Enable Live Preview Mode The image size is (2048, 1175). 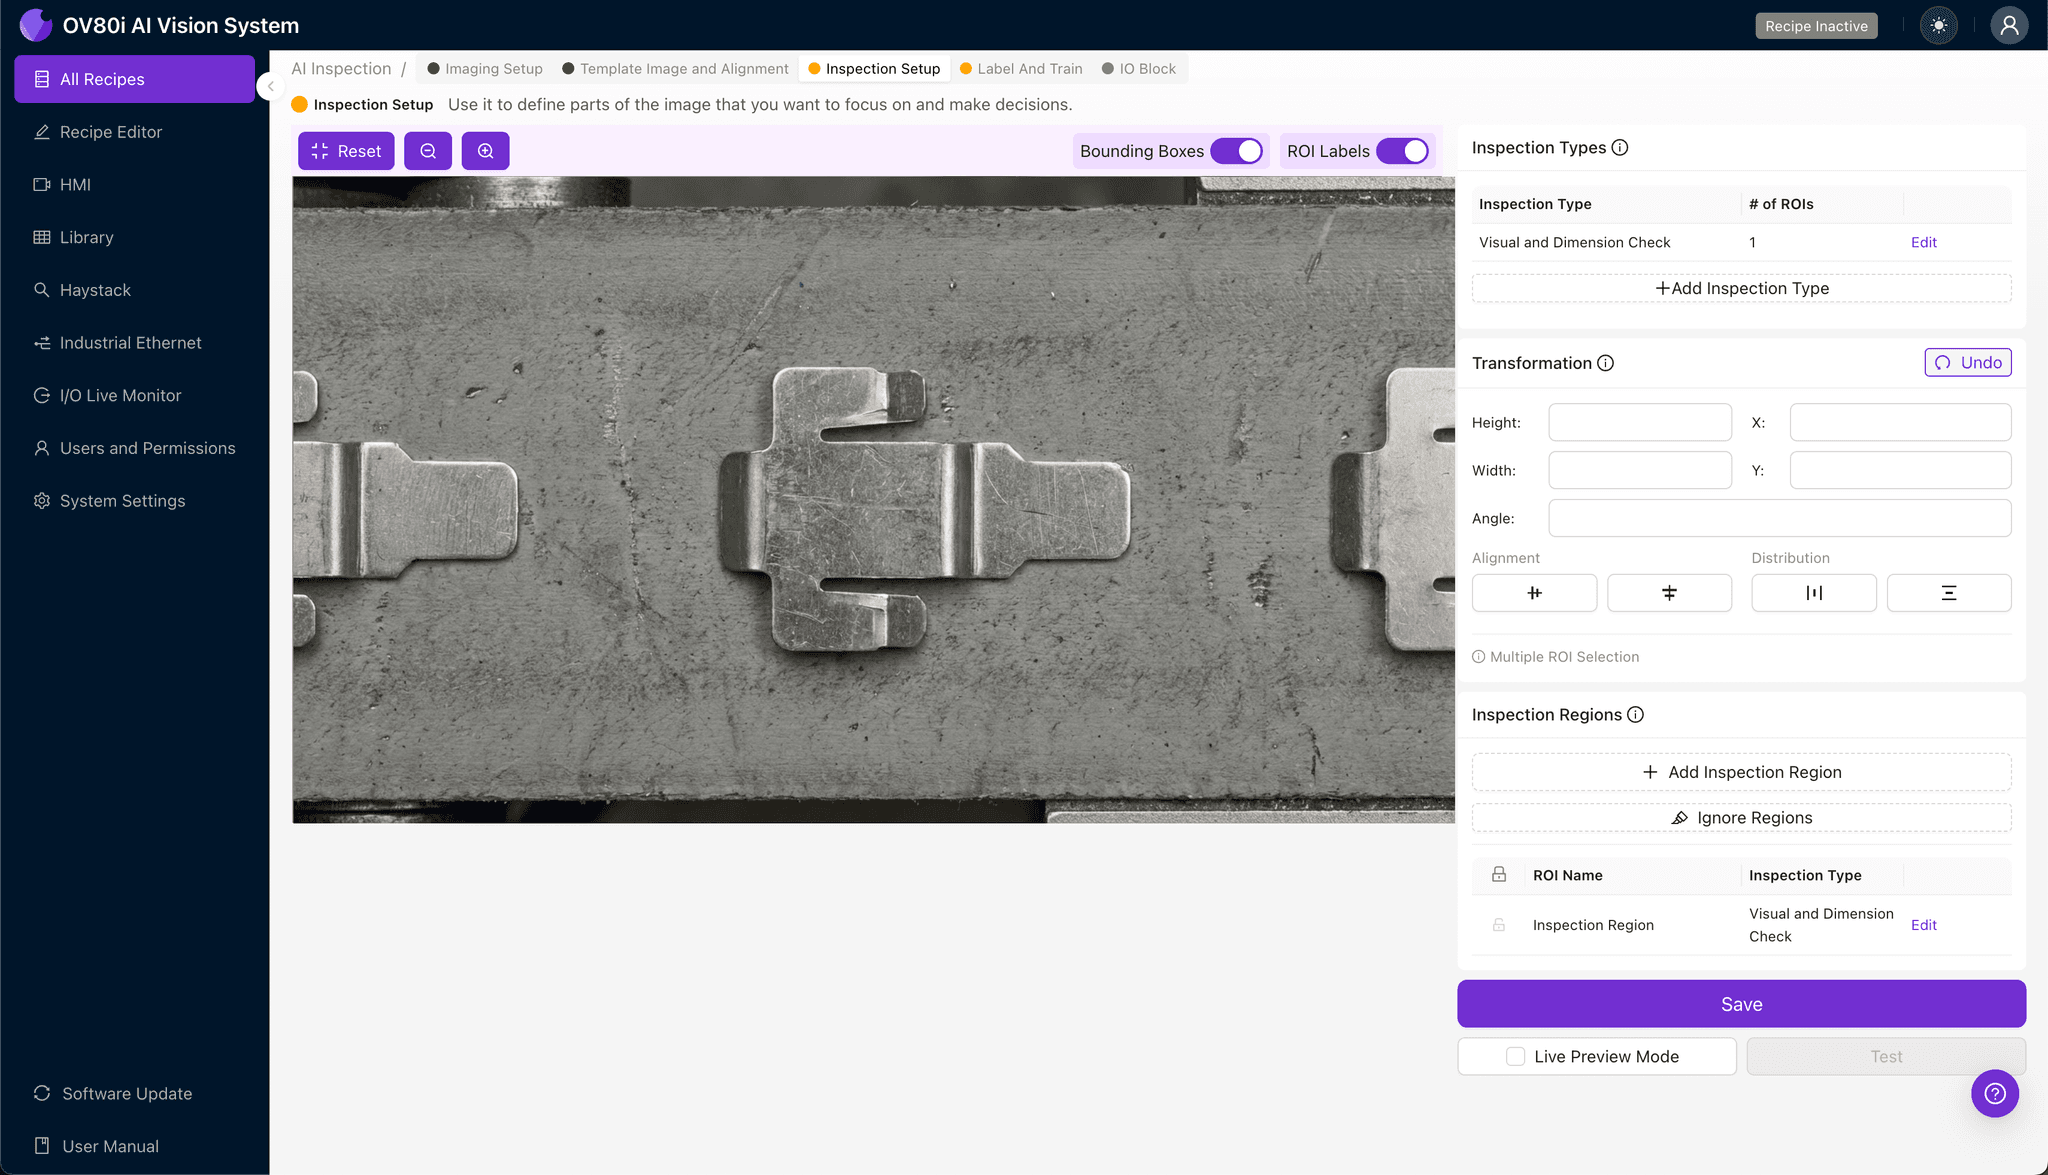(1513, 1056)
